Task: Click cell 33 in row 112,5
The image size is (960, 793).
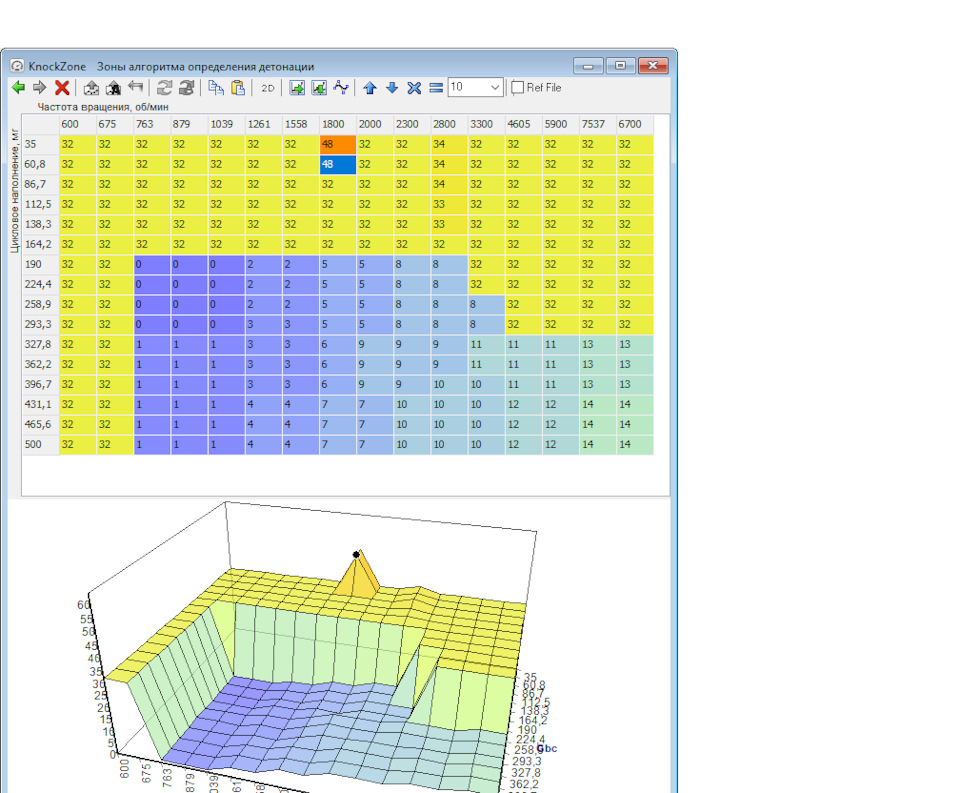Action: click(449, 205)
